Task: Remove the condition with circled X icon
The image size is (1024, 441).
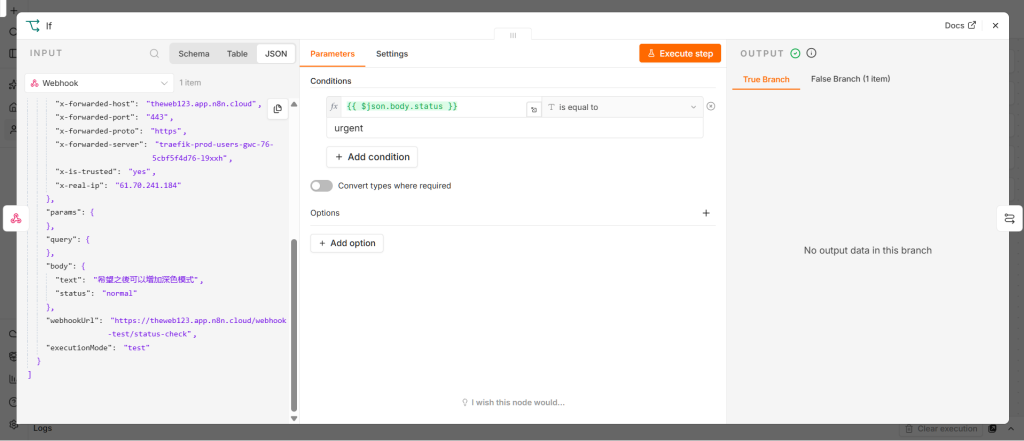Action: (x=711, y=106)
